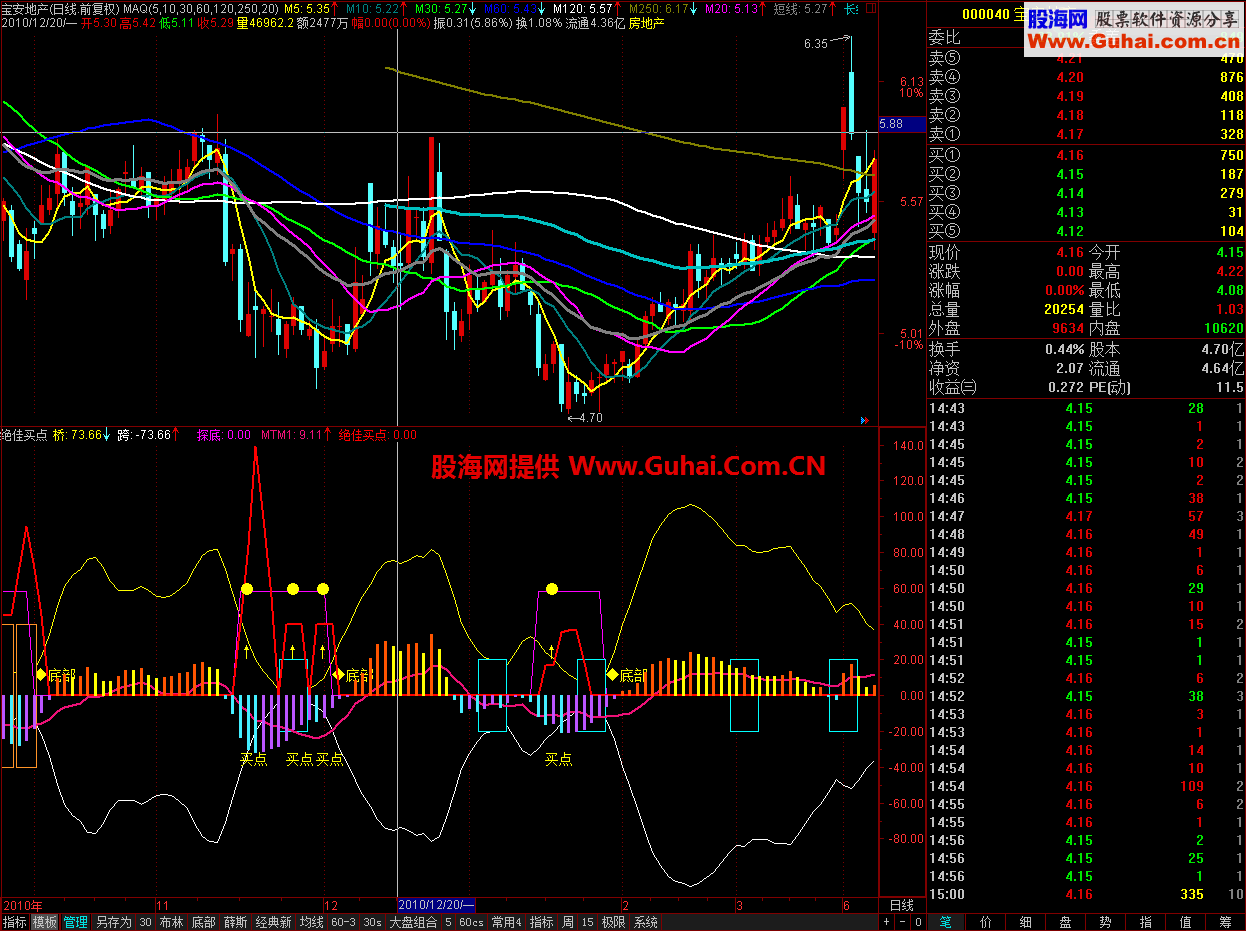Click the 6.35 high price label
The width and height of the screenshot is (1246, 931).
(x=816, y=44)
